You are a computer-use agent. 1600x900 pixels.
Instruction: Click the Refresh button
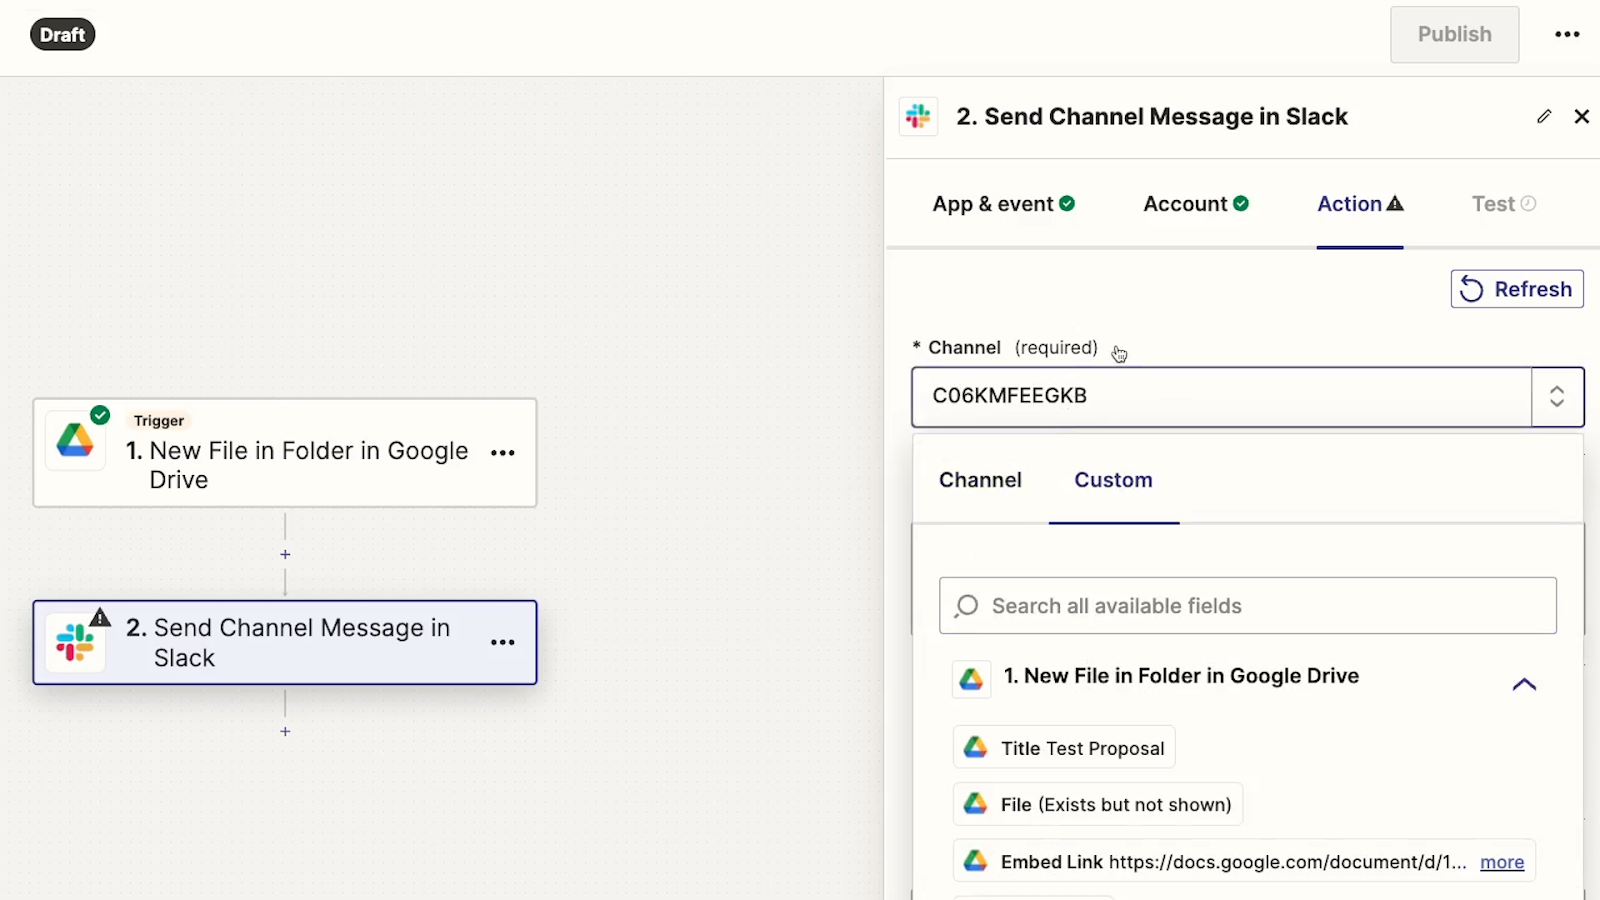click(1517, 289)
